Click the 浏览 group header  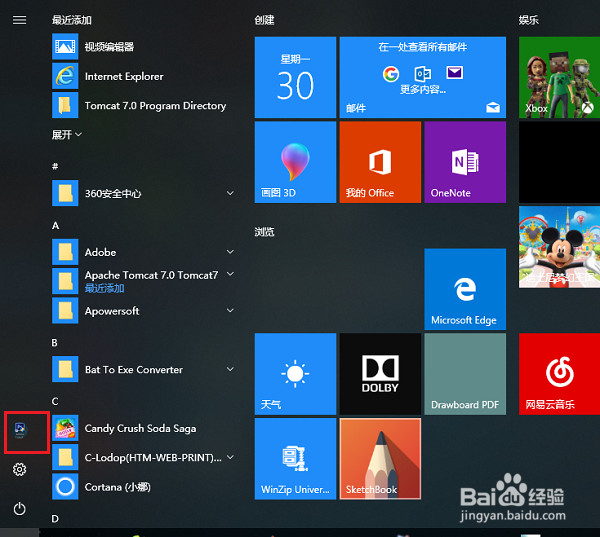pyautogui.click(x=264, y=232)
